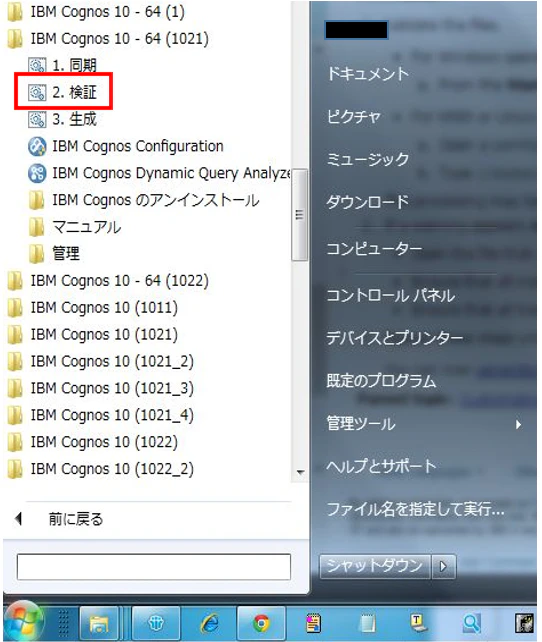Open the taskbar icon with a T screen
542x642 pixels.
point(419,622)
